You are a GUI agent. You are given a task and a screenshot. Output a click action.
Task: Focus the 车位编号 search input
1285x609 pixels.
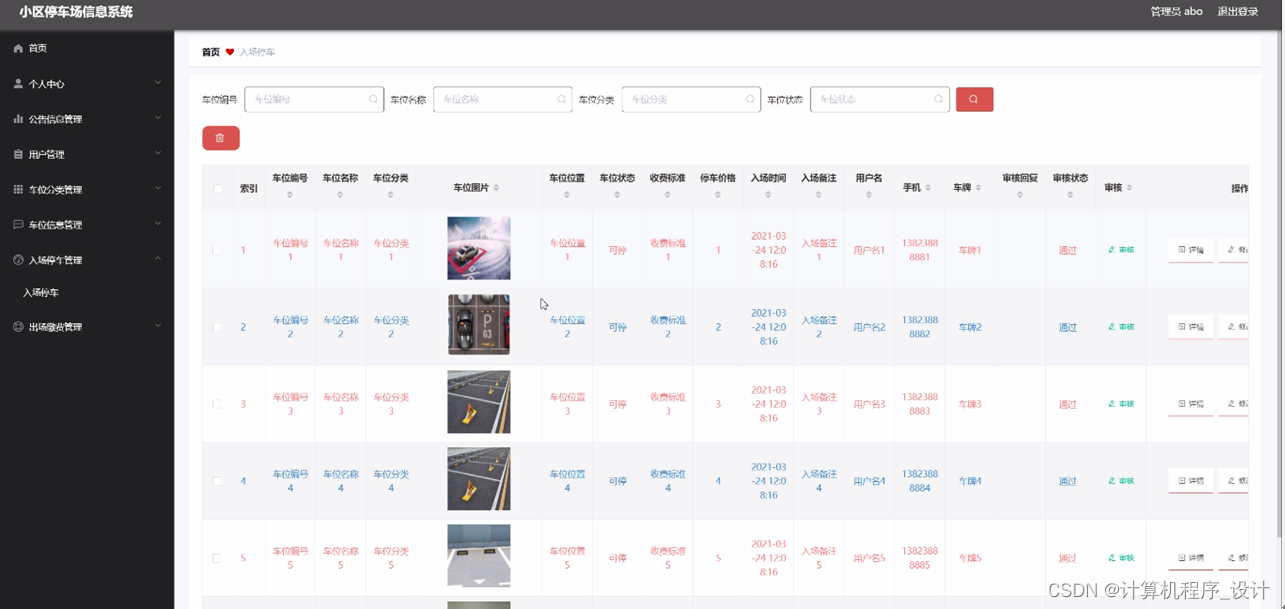click(x=314, y=99)
